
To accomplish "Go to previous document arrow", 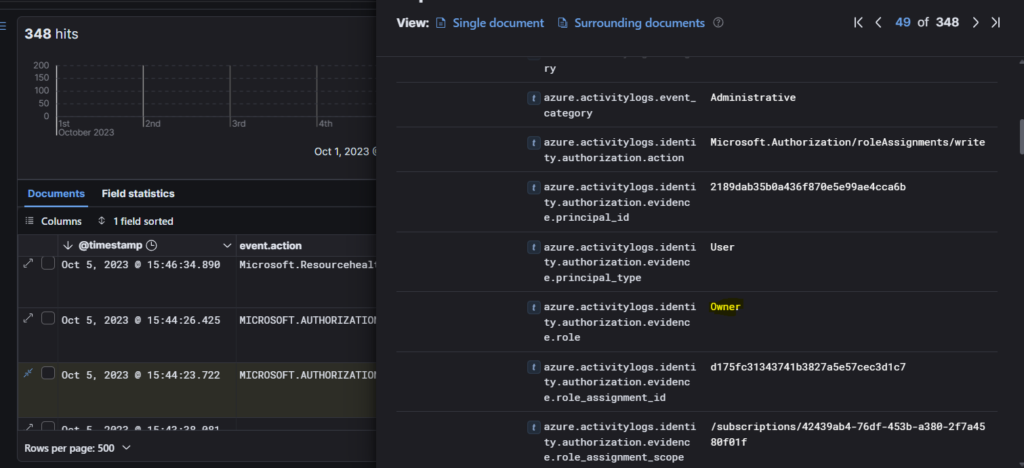I will point(878,23).
